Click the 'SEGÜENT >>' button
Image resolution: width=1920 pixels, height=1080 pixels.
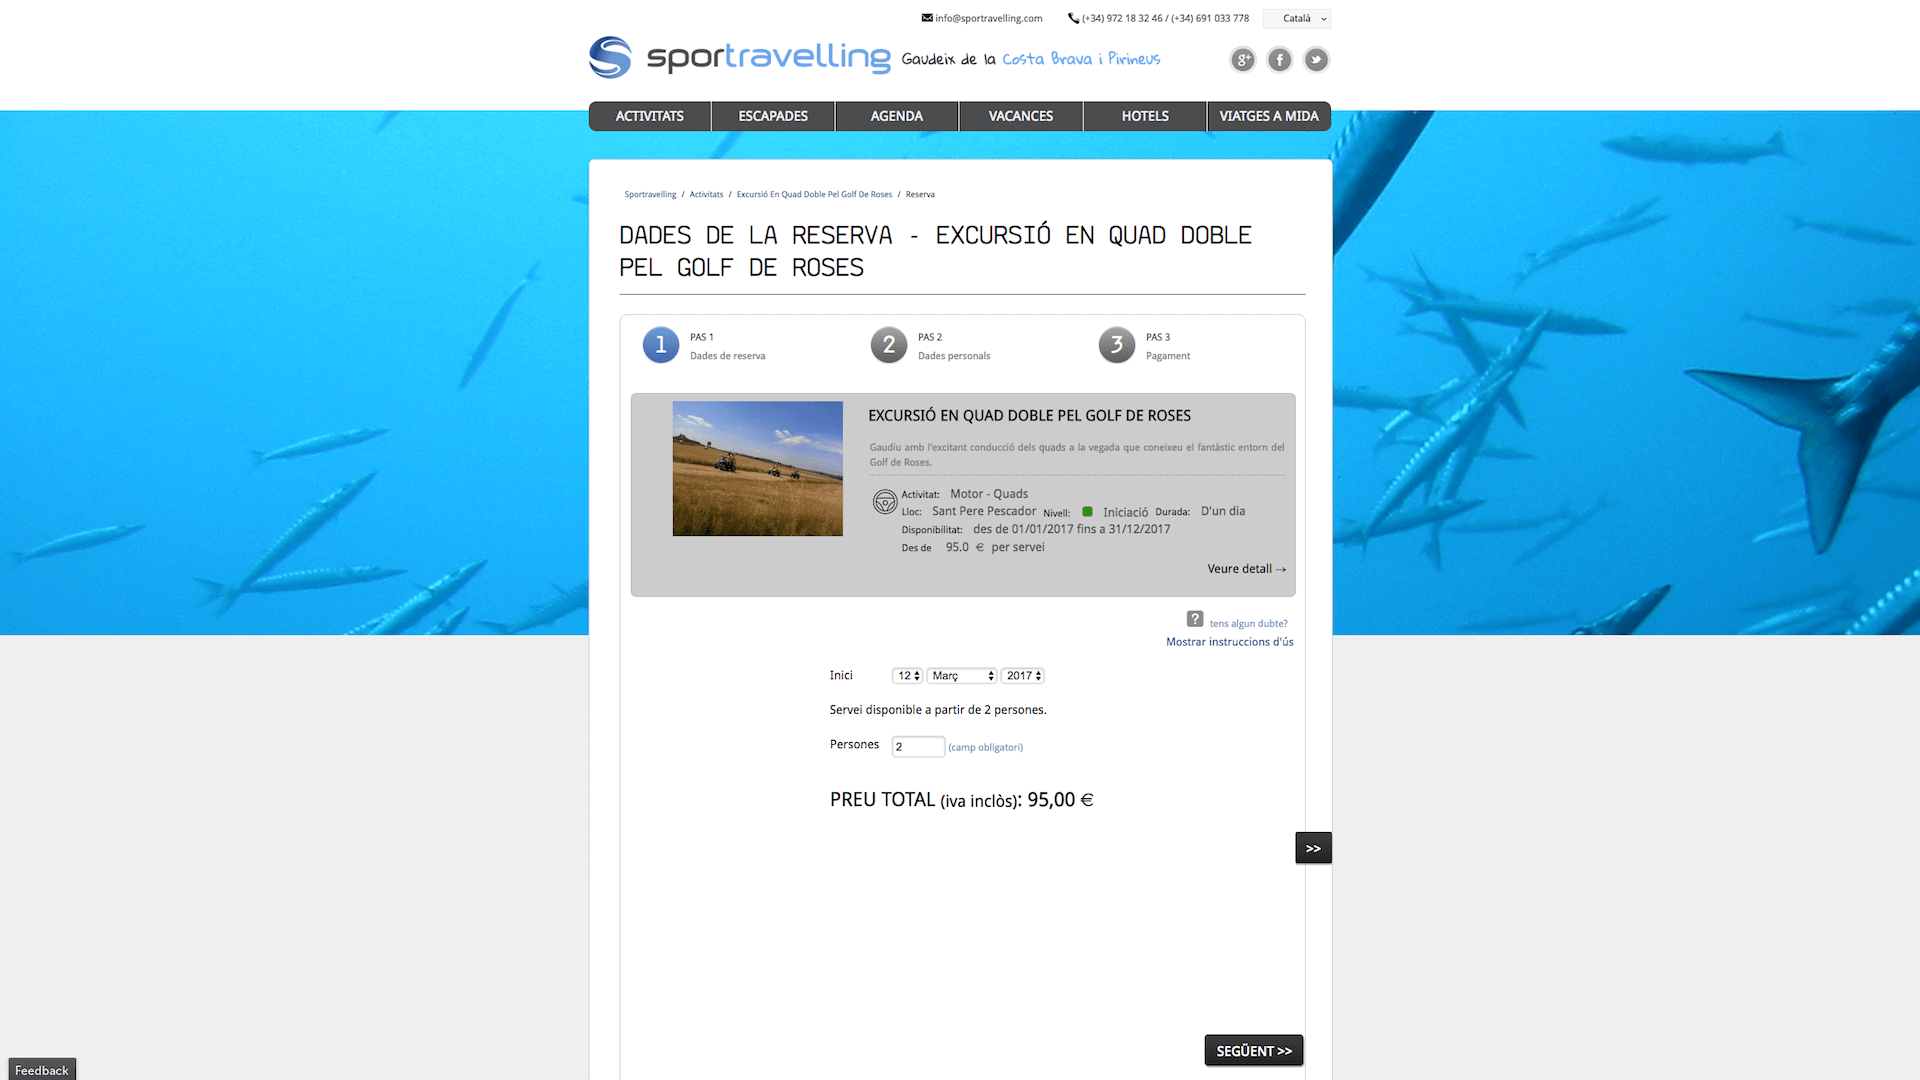1253,1051
